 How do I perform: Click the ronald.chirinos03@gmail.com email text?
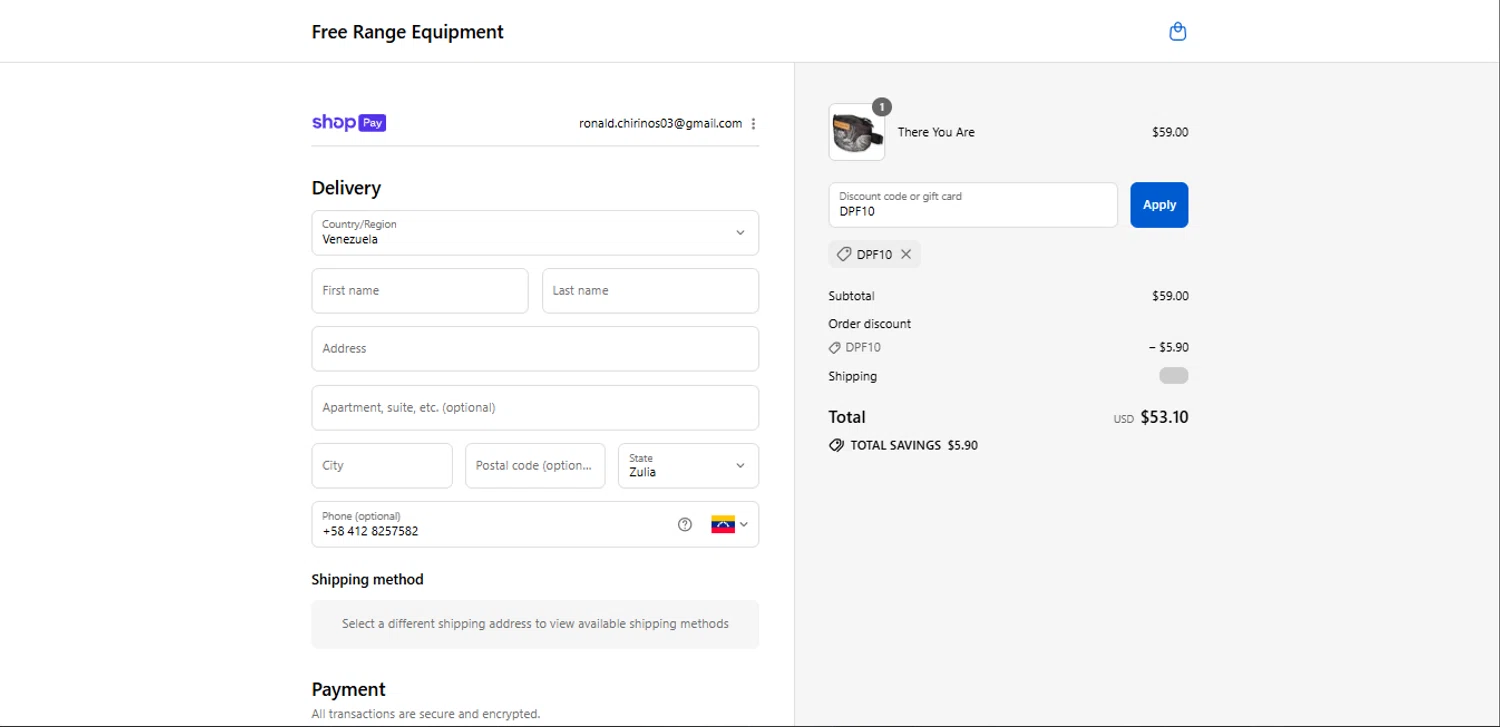(x=660, y=124)
